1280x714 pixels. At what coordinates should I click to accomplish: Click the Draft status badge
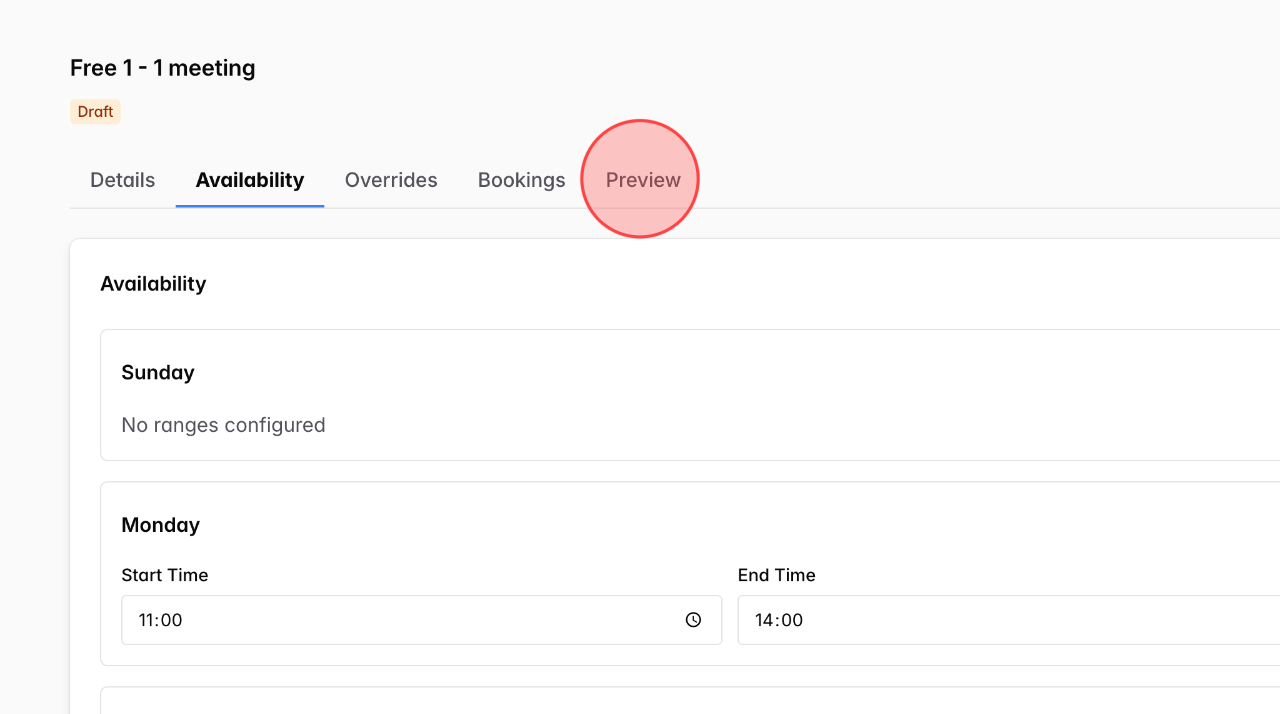click(95, 112)
